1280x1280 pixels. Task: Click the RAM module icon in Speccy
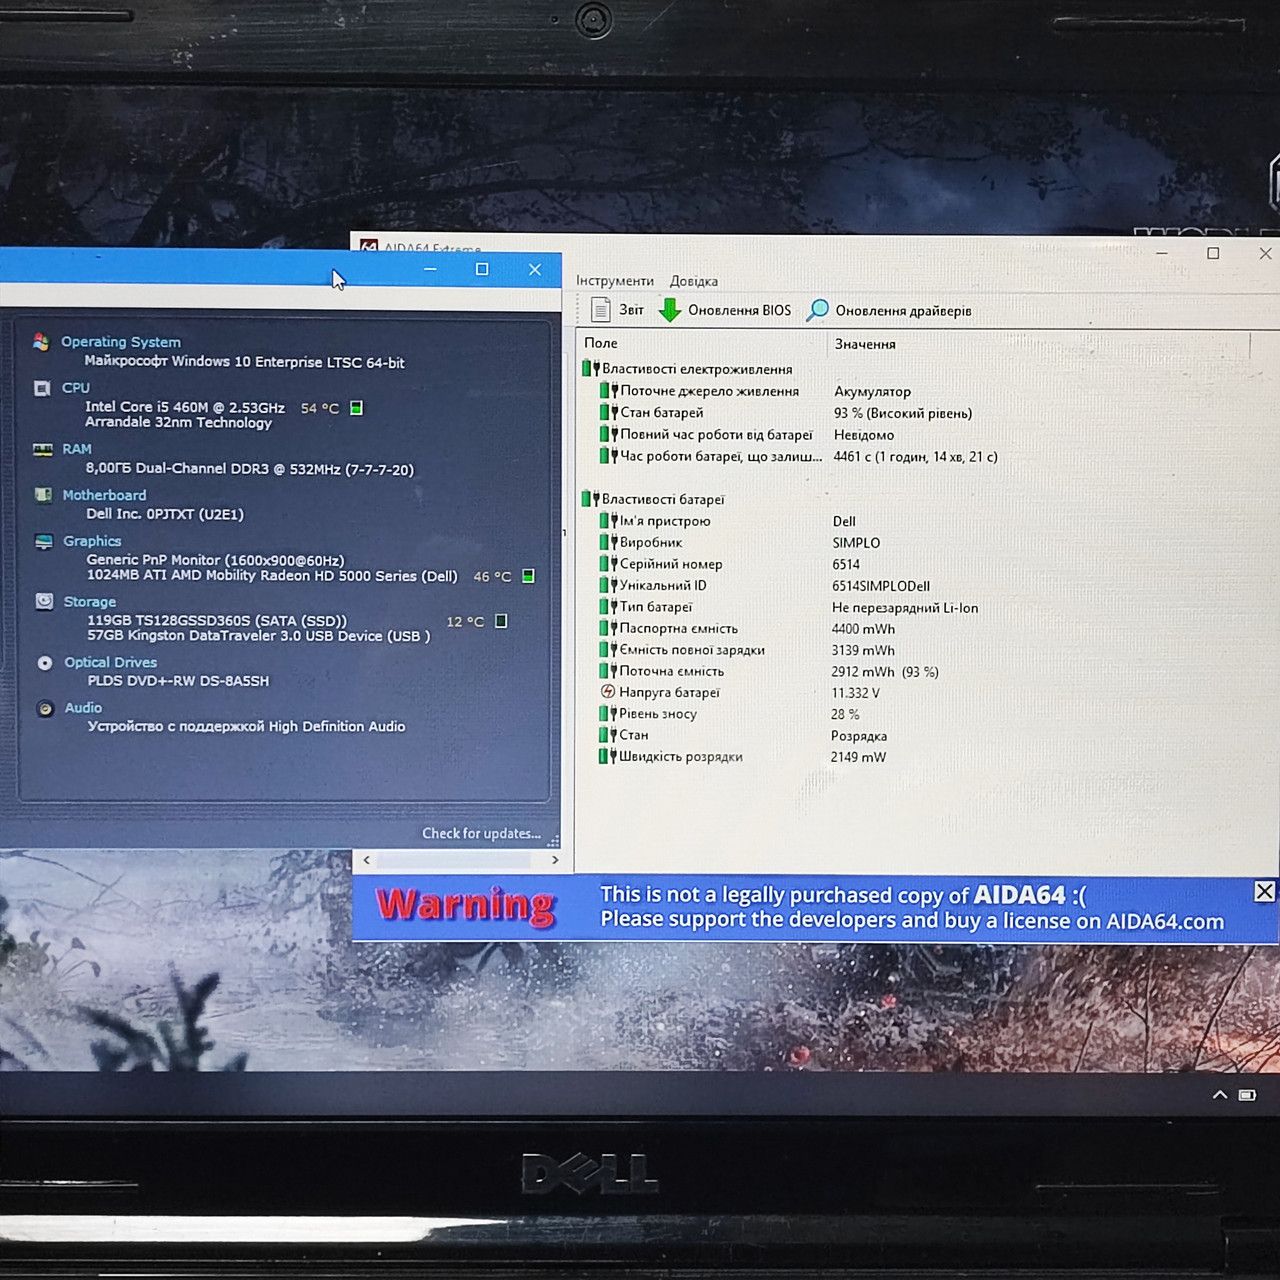tap(43, 449)
